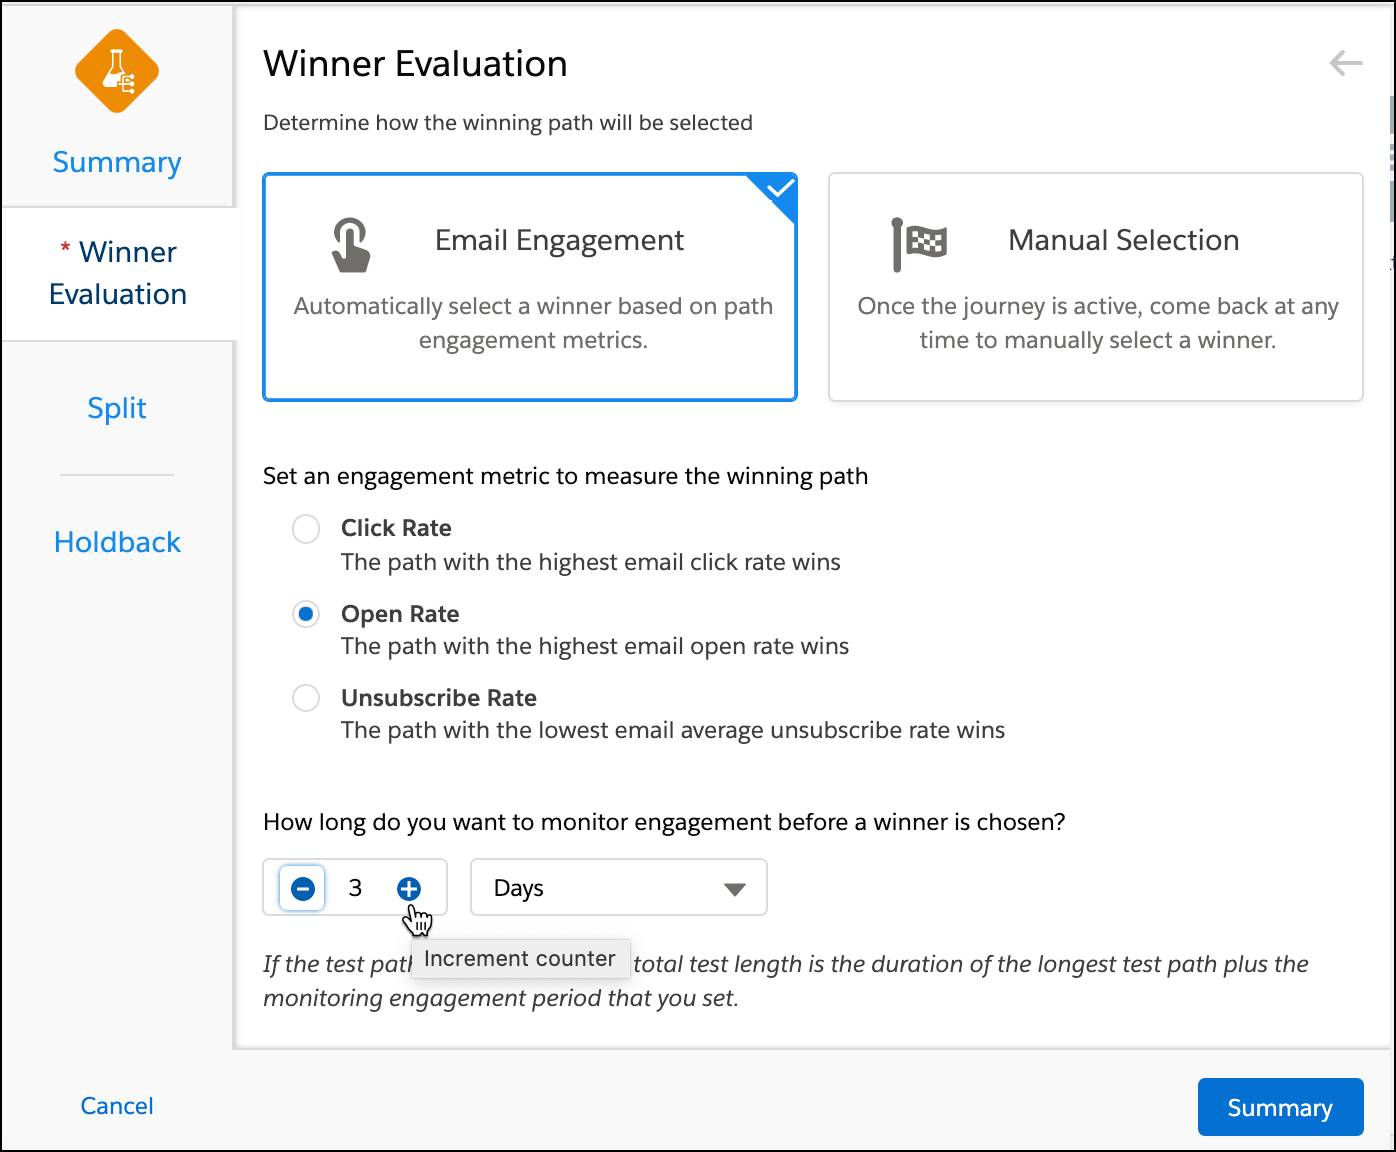Switch to the Split section

coord(117,408)
